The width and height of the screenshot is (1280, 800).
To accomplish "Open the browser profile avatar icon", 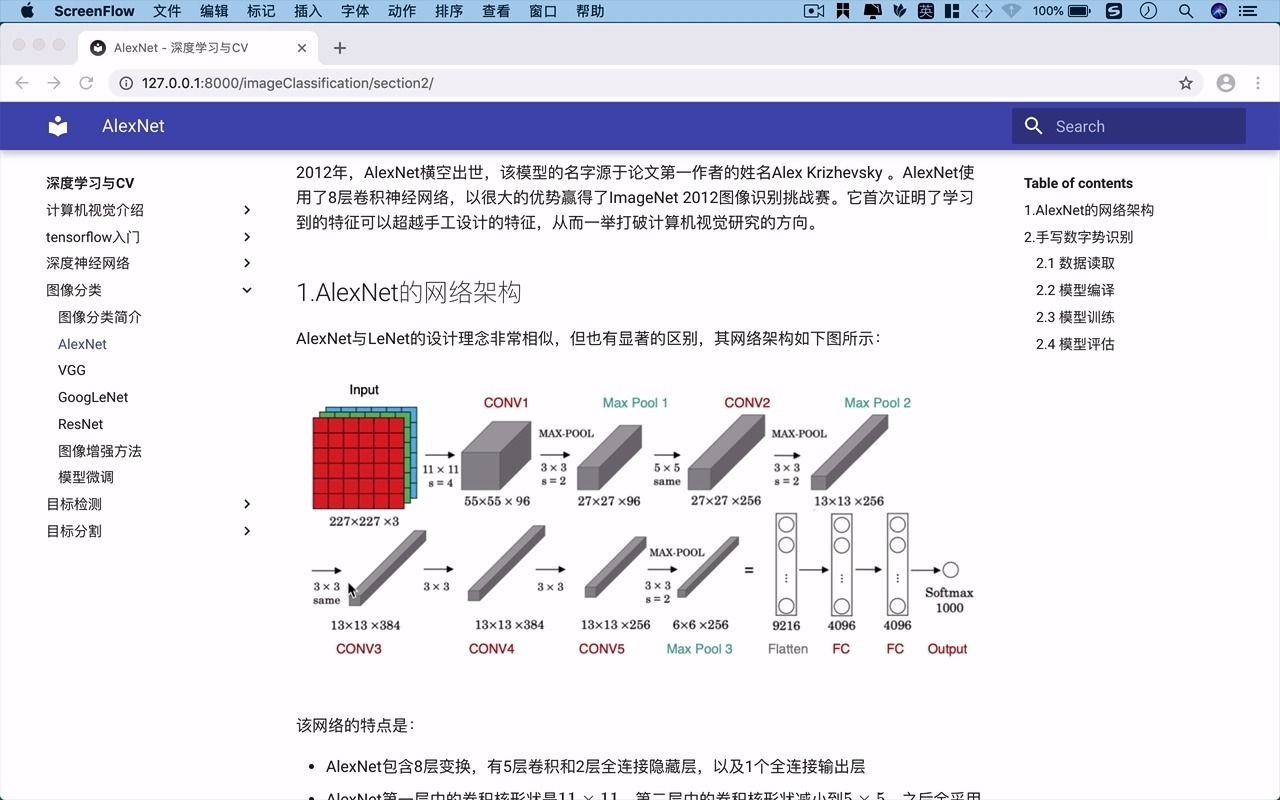I will click(1226, 83).
